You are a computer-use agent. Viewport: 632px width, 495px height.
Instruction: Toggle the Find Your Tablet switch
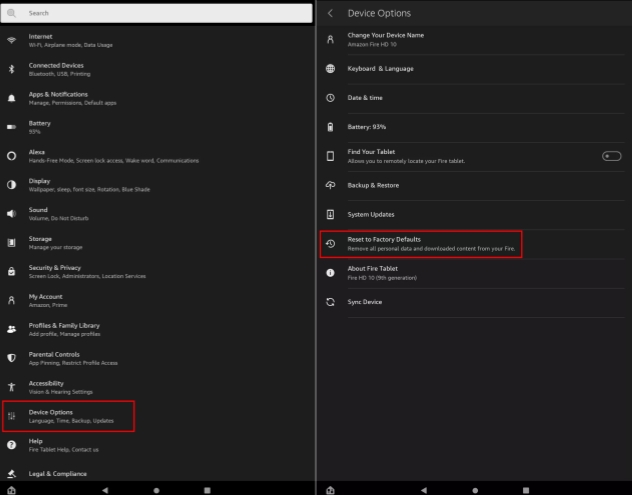[x=611, y=156]
